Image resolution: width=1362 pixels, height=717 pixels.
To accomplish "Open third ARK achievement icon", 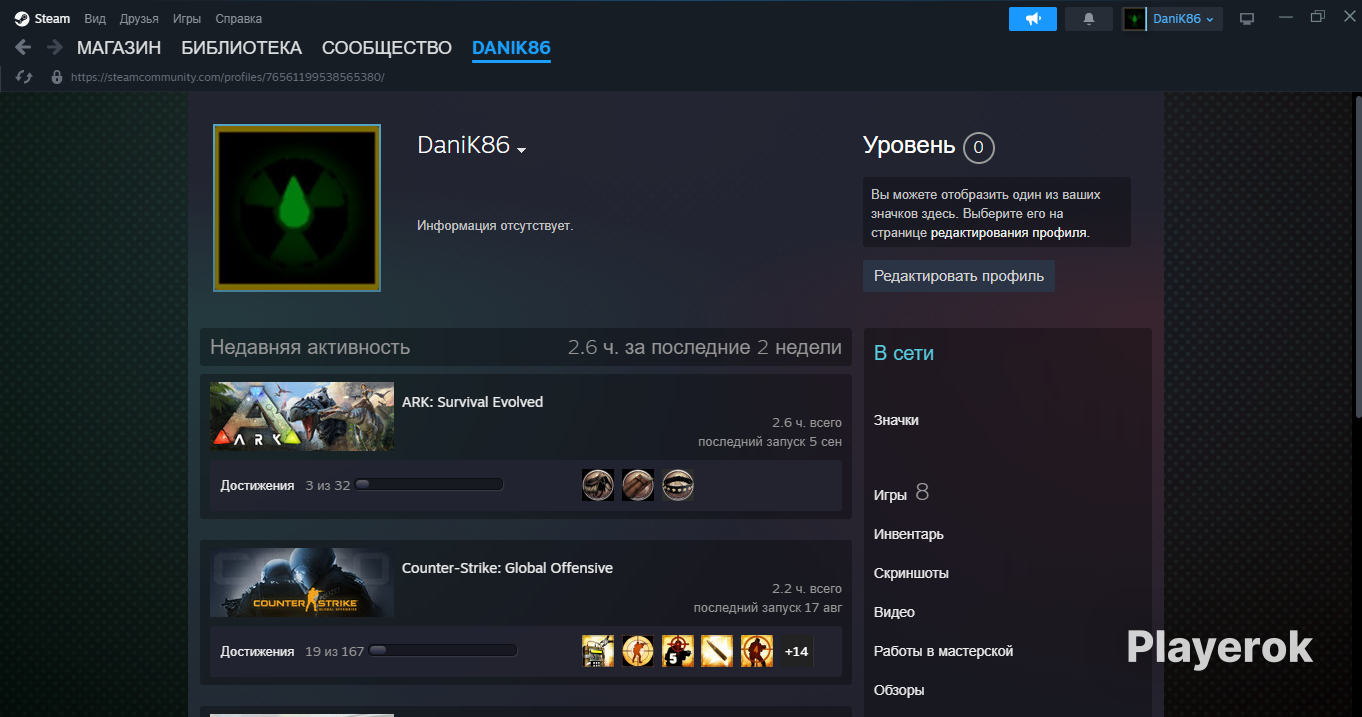I will click(678, 485).
